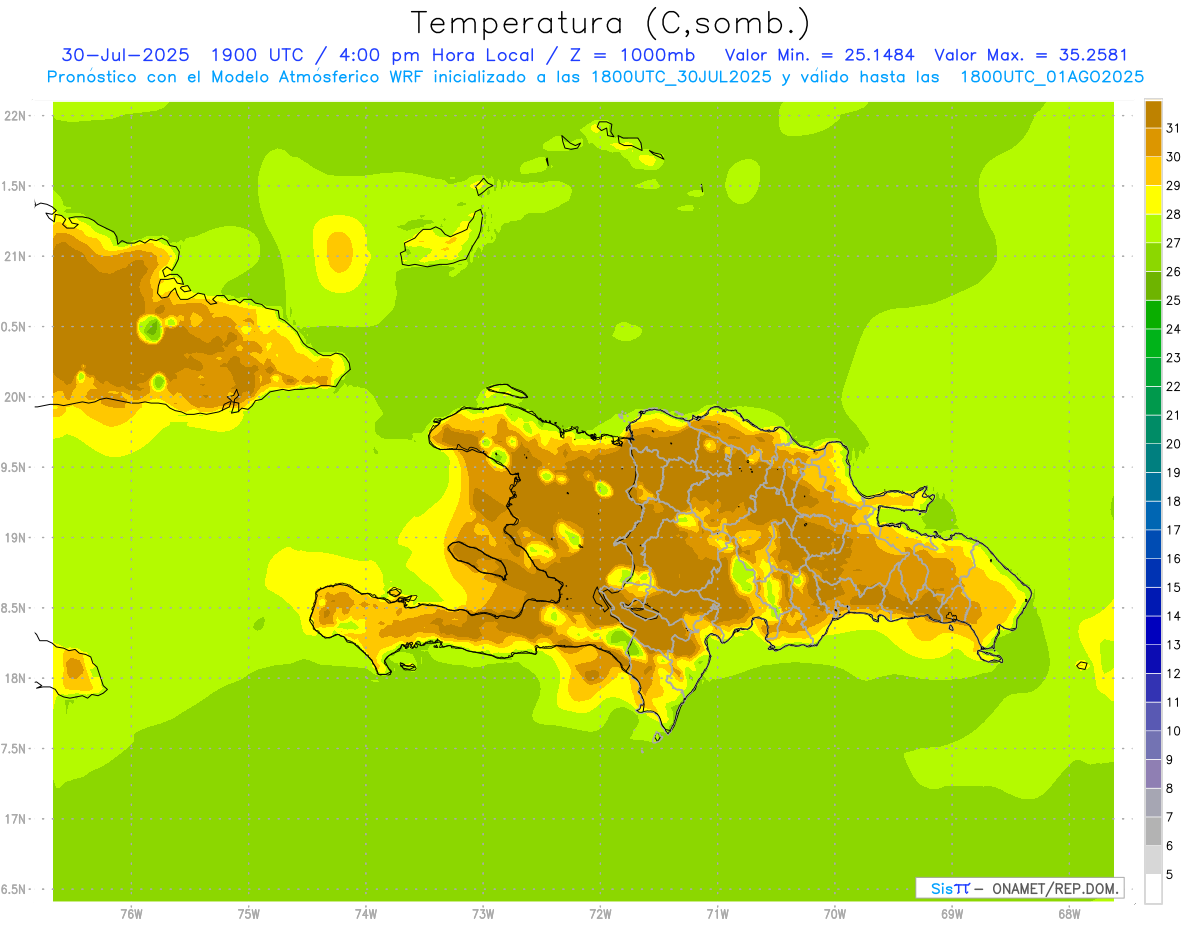Click the "74W" longitude axis label
Image resolution: width=1200 pixels, height=927 pixels.
[x=366, y=914]
